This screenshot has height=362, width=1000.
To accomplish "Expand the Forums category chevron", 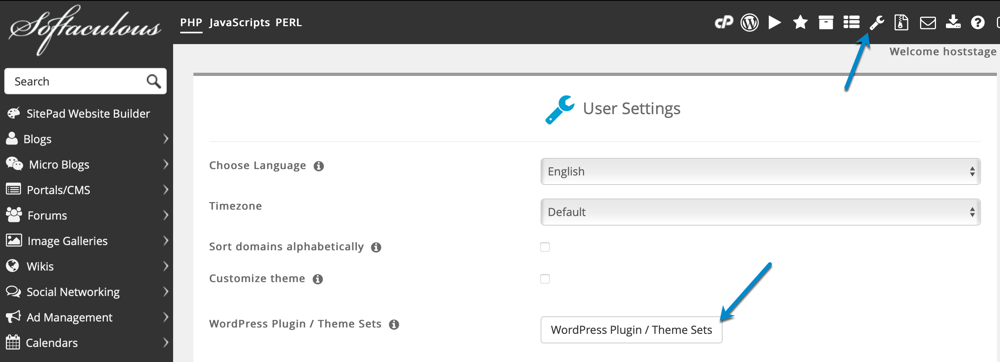I will pos(165,215).
